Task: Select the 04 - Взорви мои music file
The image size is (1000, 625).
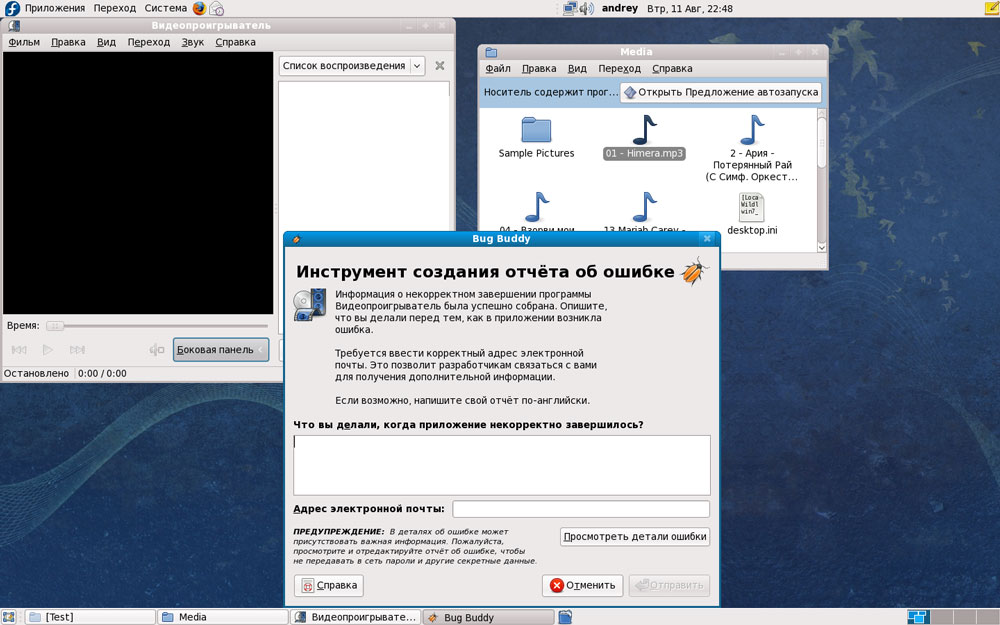Action: [x=536, y=207]
